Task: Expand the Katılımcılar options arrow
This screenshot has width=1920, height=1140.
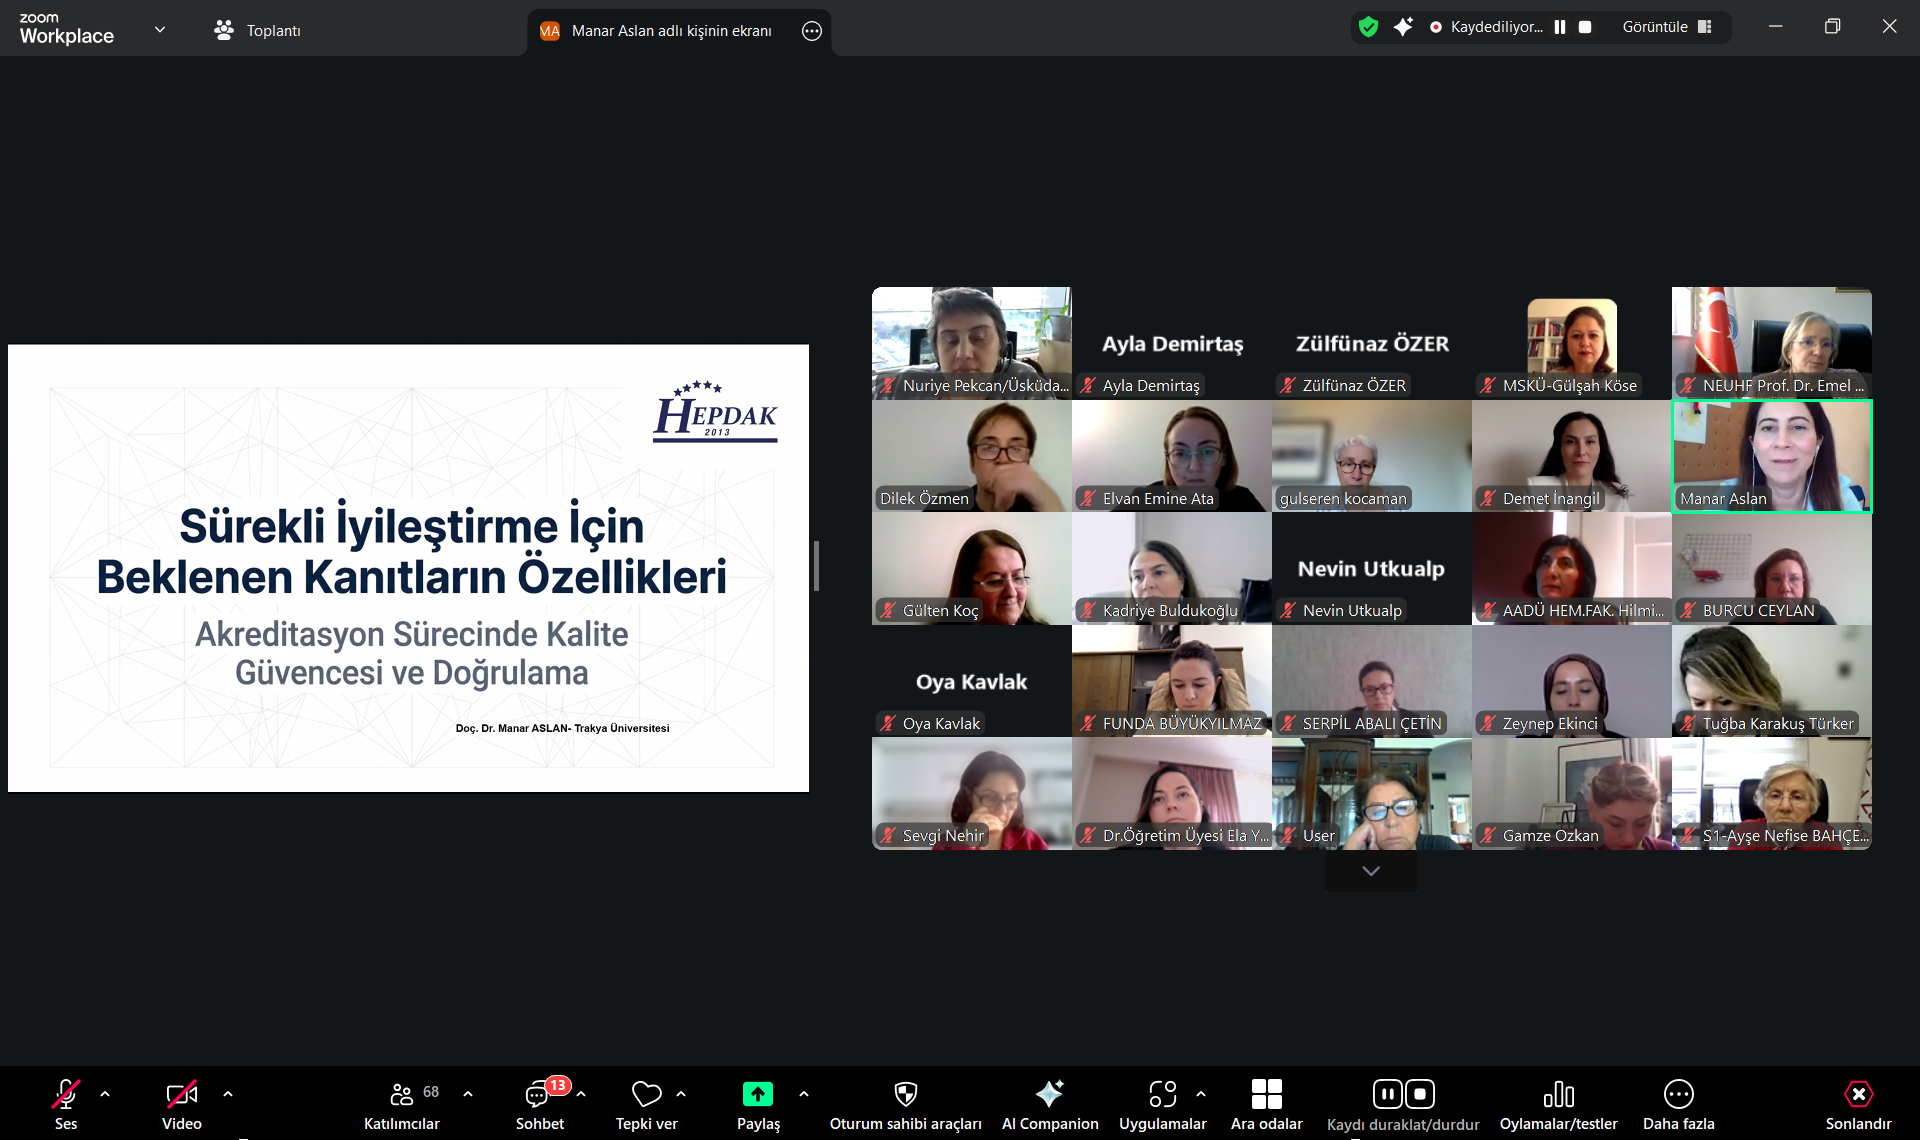Action: click(468, 1094)
